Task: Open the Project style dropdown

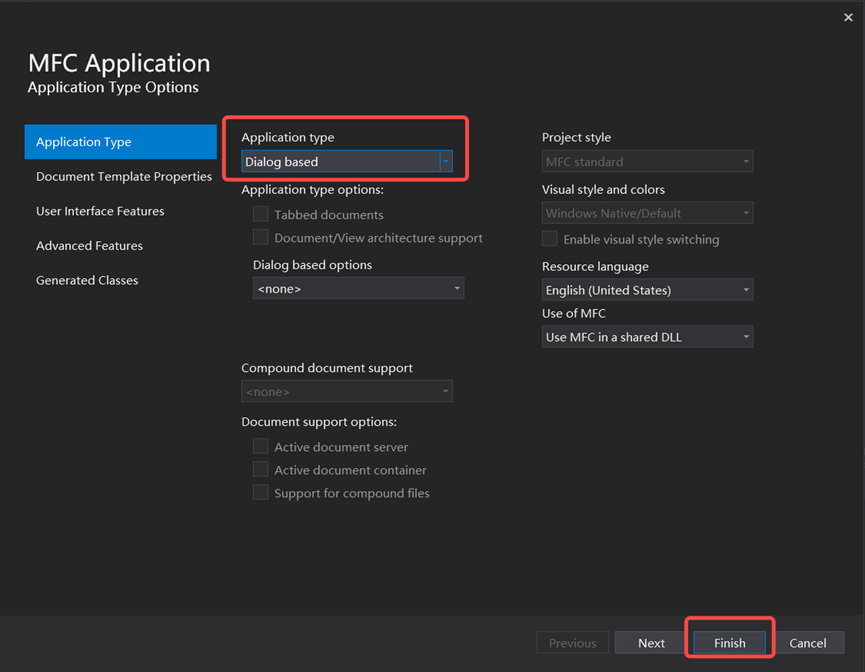Action: pos(647,162)
